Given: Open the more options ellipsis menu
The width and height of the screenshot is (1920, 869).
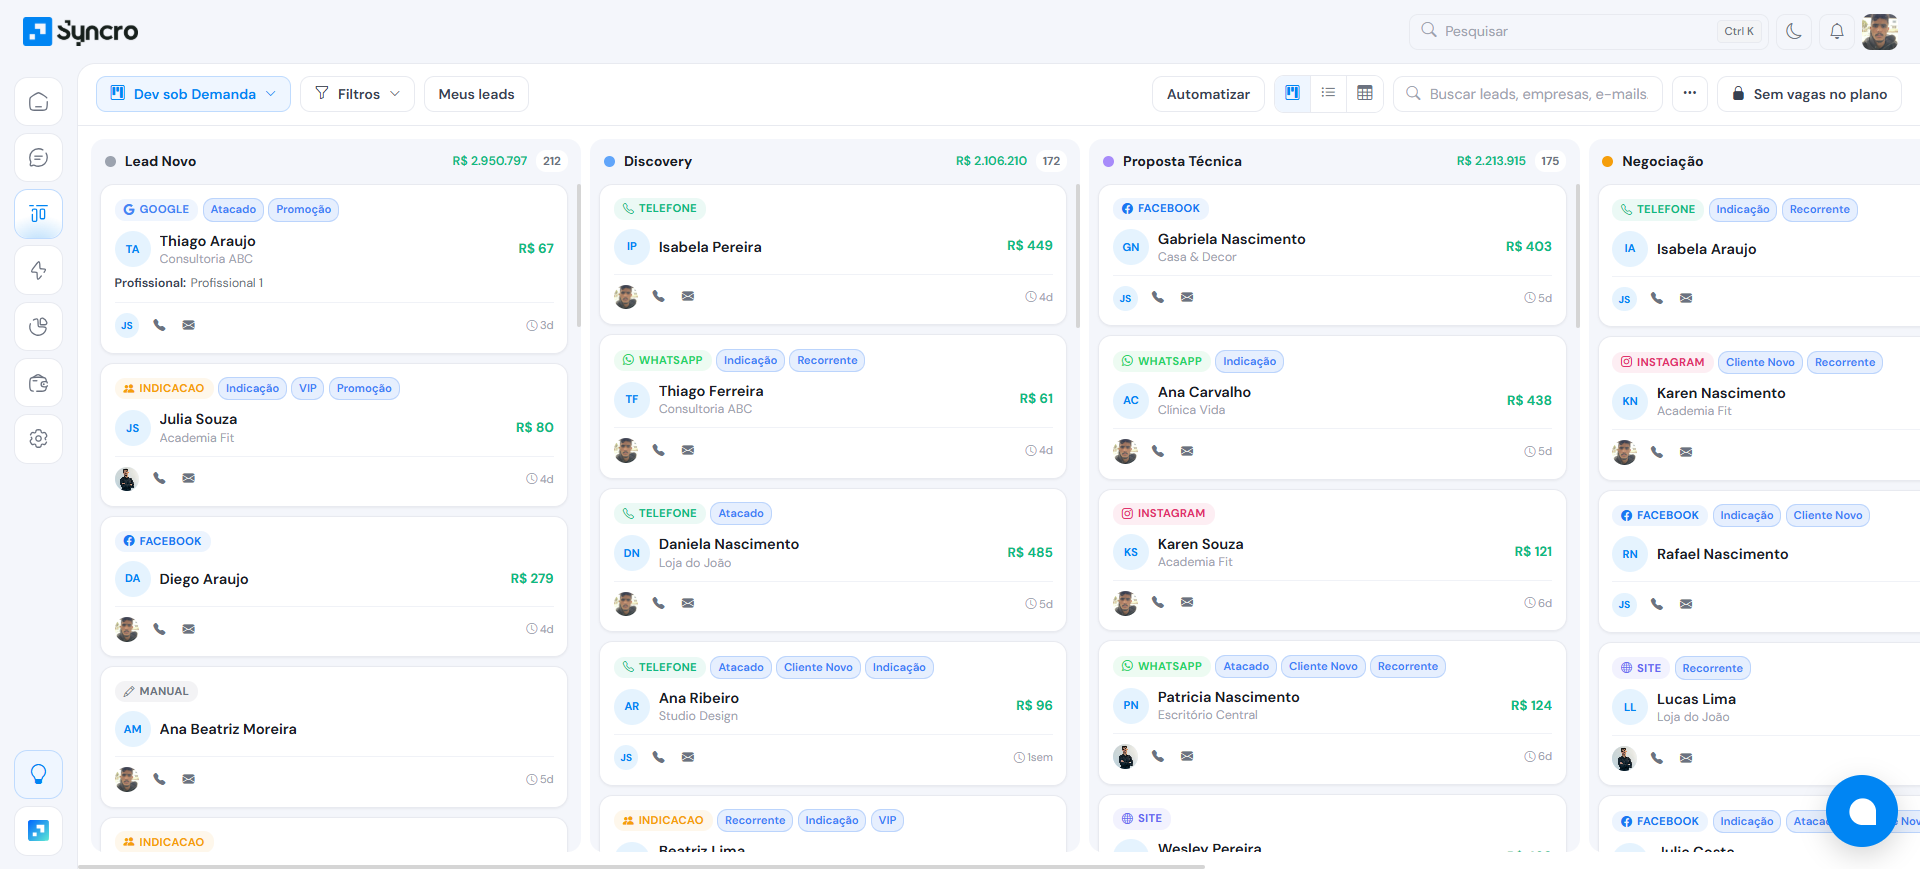Looking at the screenshot, I should tap(1689, 93).
